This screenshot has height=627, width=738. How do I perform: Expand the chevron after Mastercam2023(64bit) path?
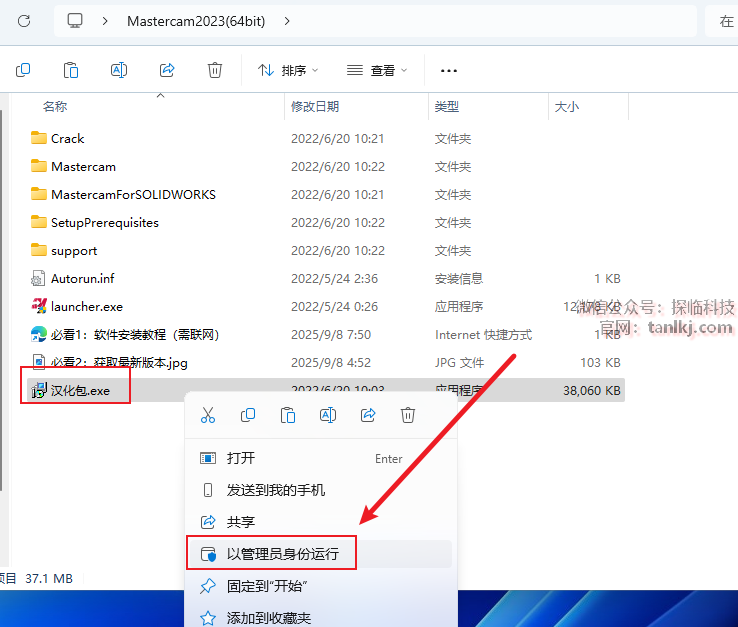coord(287,20)
